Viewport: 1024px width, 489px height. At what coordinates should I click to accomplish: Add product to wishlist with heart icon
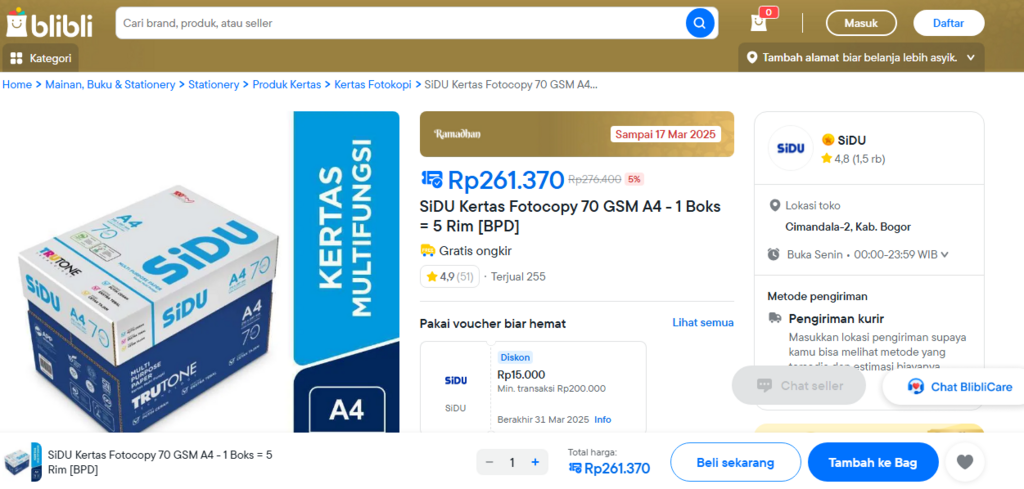coord(964,462)
